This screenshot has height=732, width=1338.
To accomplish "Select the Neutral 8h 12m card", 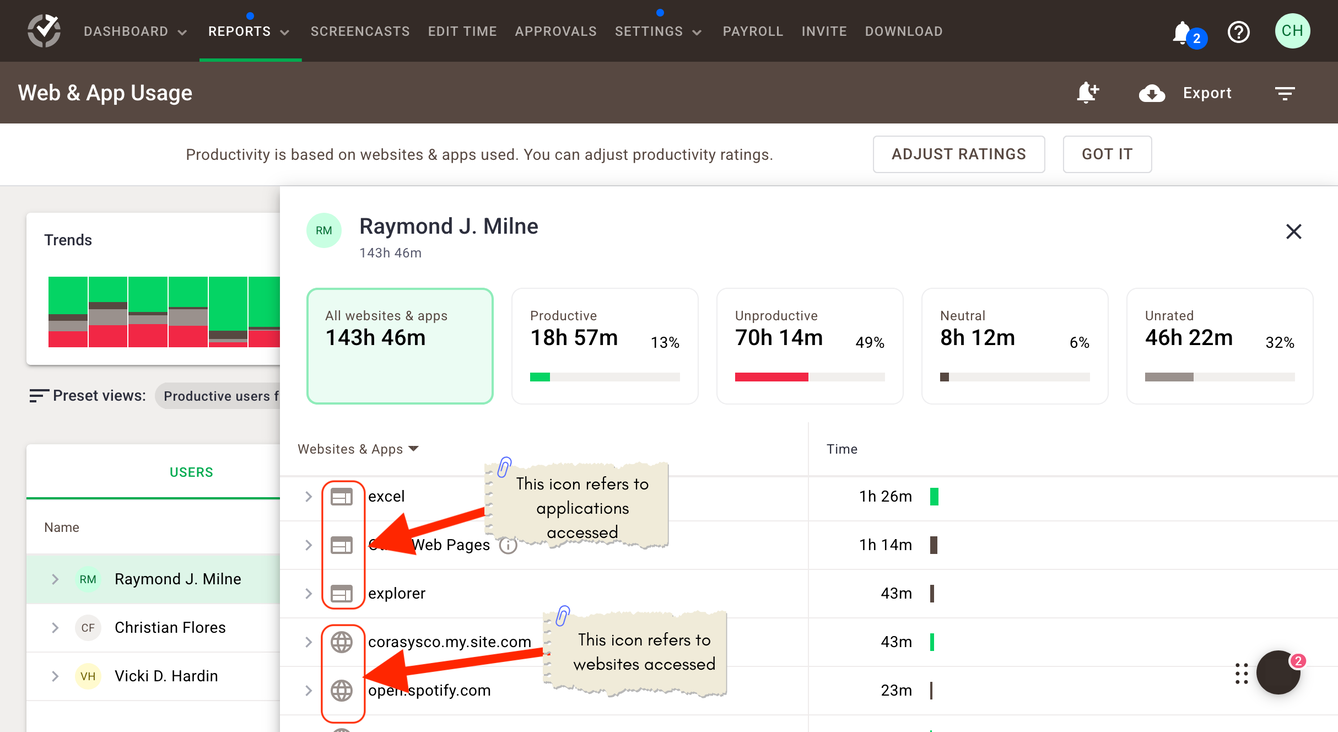I will [1015, 346].
